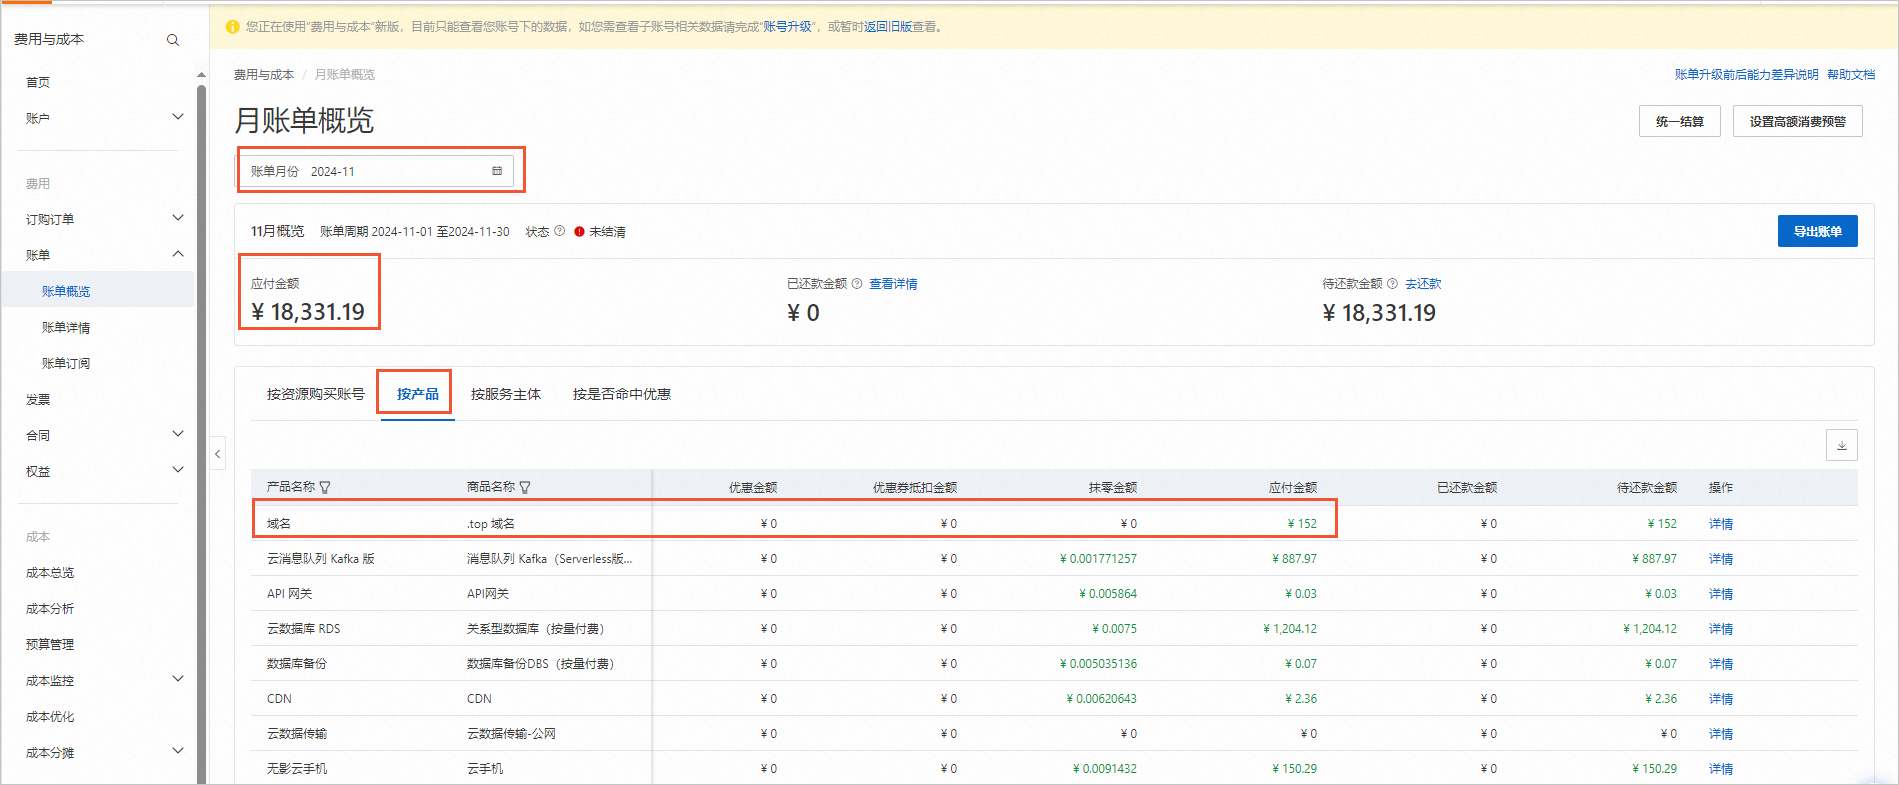Click the 应付金额 ¥ 18,331.19 value

coord(308,312)
